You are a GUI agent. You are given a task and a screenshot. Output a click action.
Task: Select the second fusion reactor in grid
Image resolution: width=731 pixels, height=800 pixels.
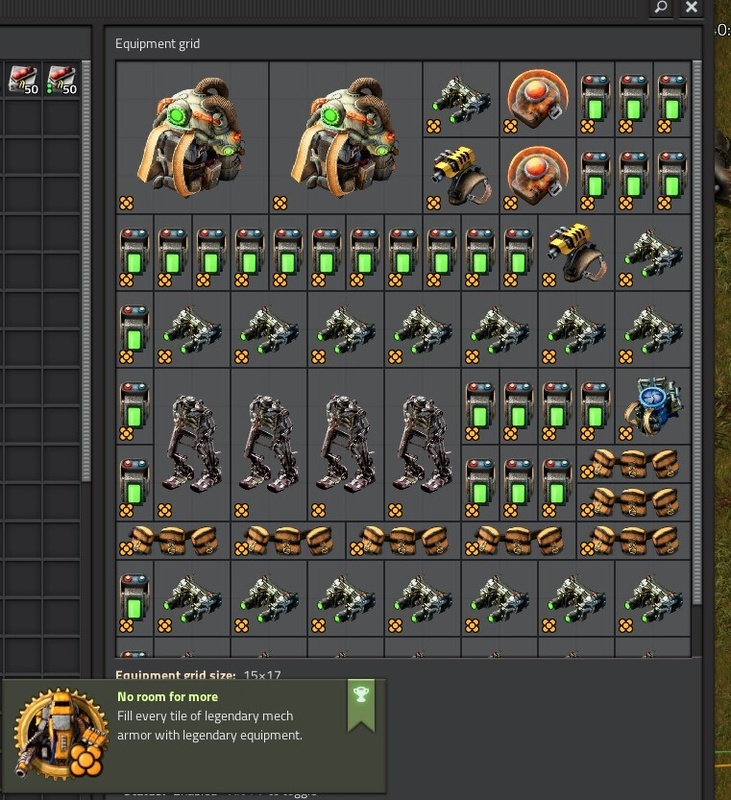click(346, 137)
